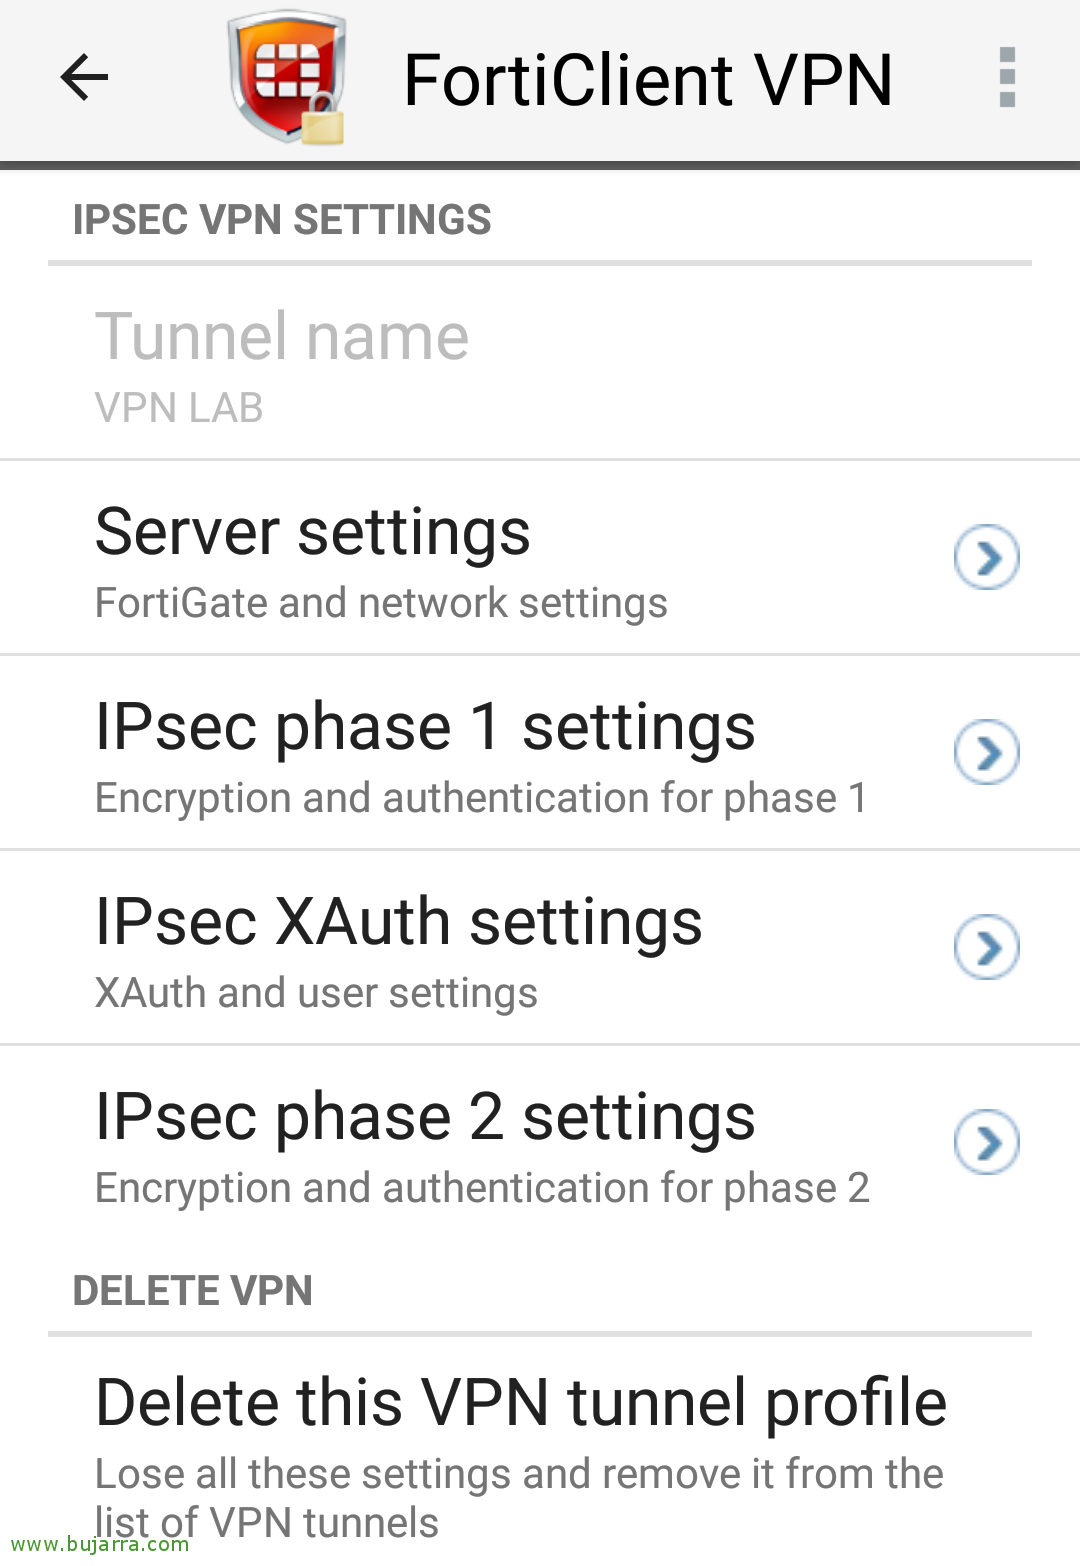1080x1566 pixels.
Task: Click the IPsec phase 1 chevron arrow
Action: (986, 752)
